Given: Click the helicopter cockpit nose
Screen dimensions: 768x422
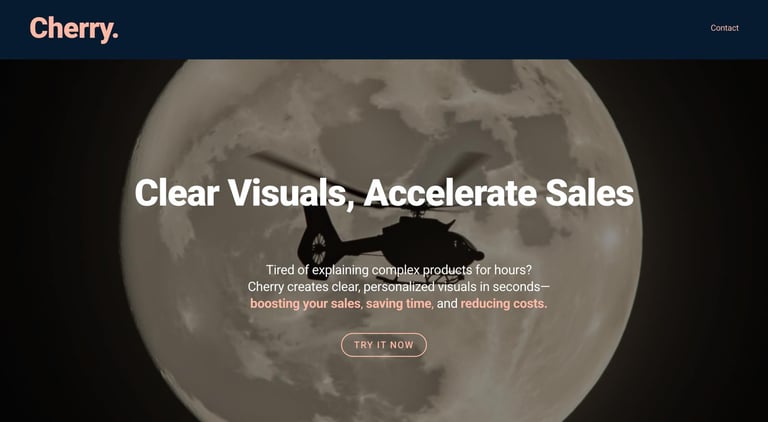Looking at the screenshot, I should point(473,255).
